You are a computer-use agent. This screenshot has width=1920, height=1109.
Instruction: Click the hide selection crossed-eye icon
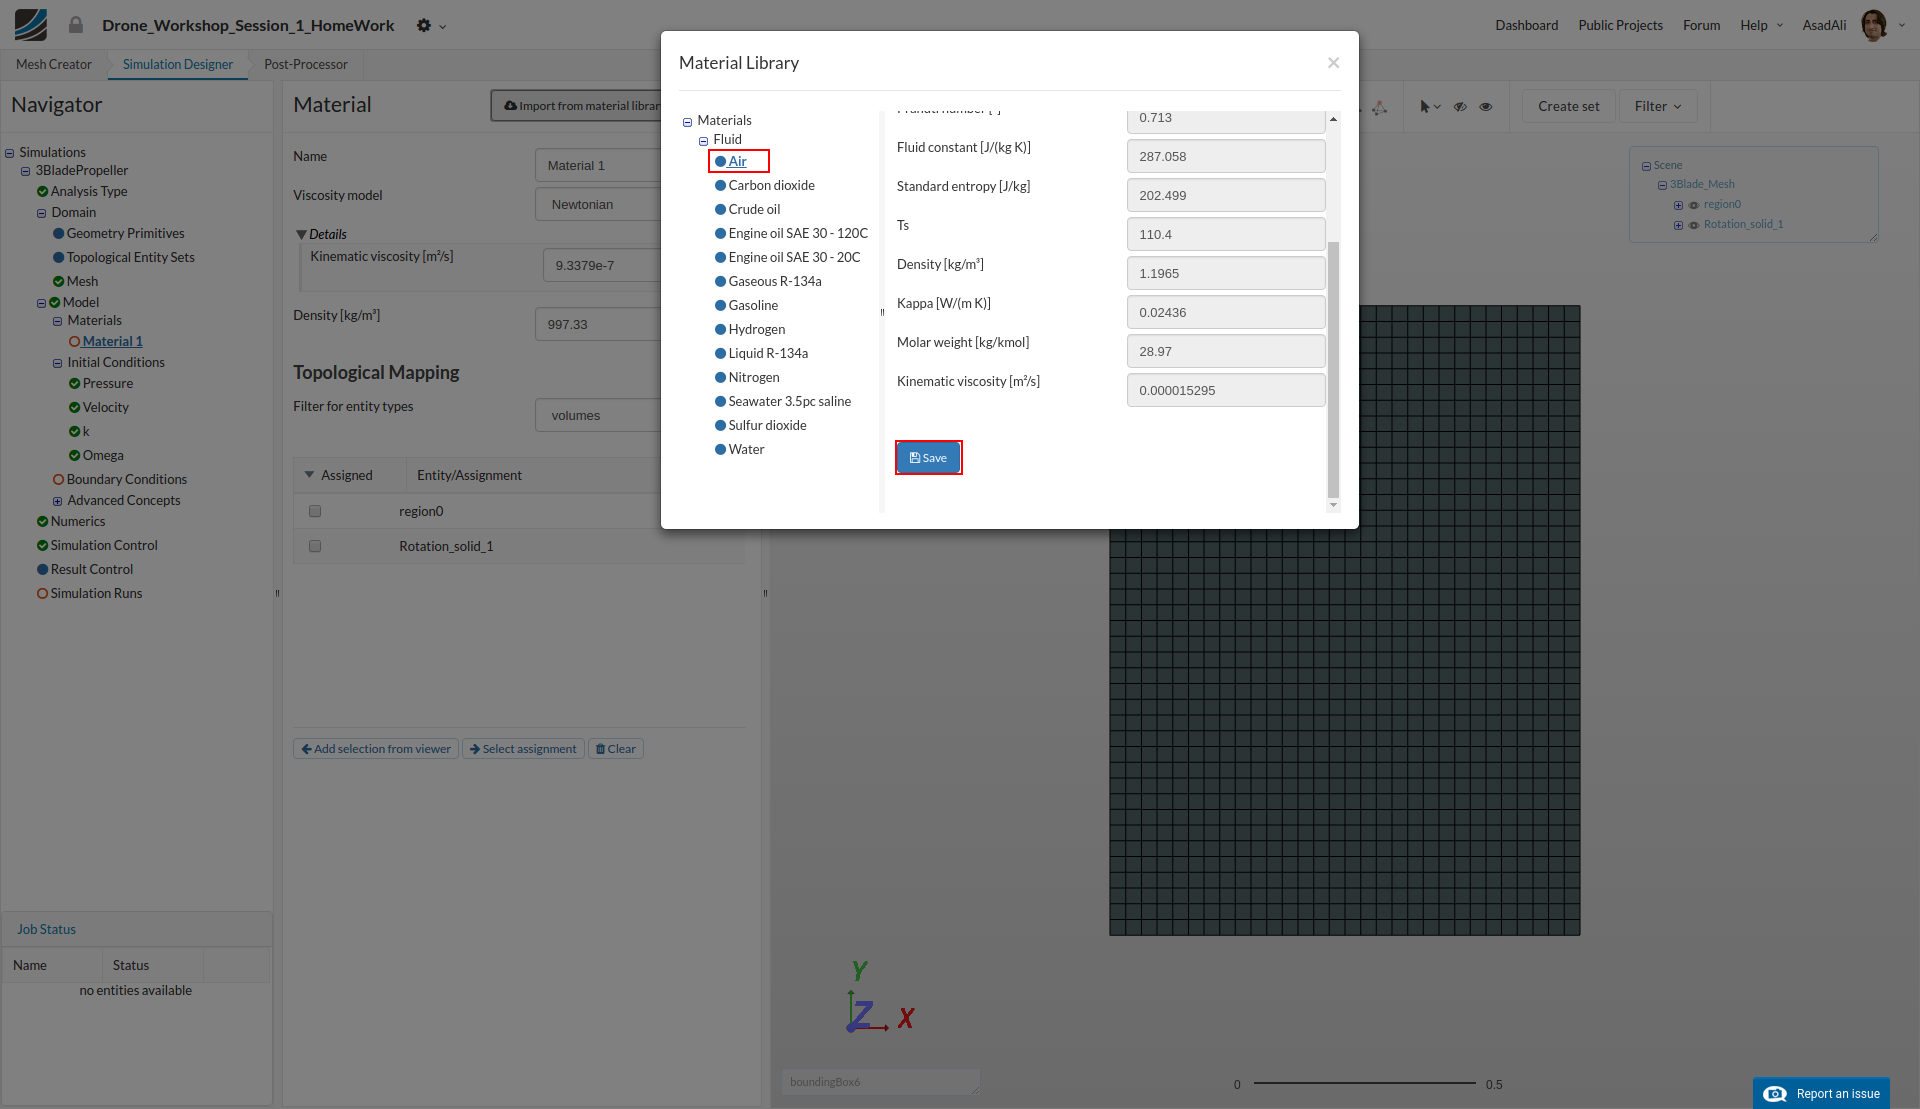pyautogui.click(x=1460, y=107)
